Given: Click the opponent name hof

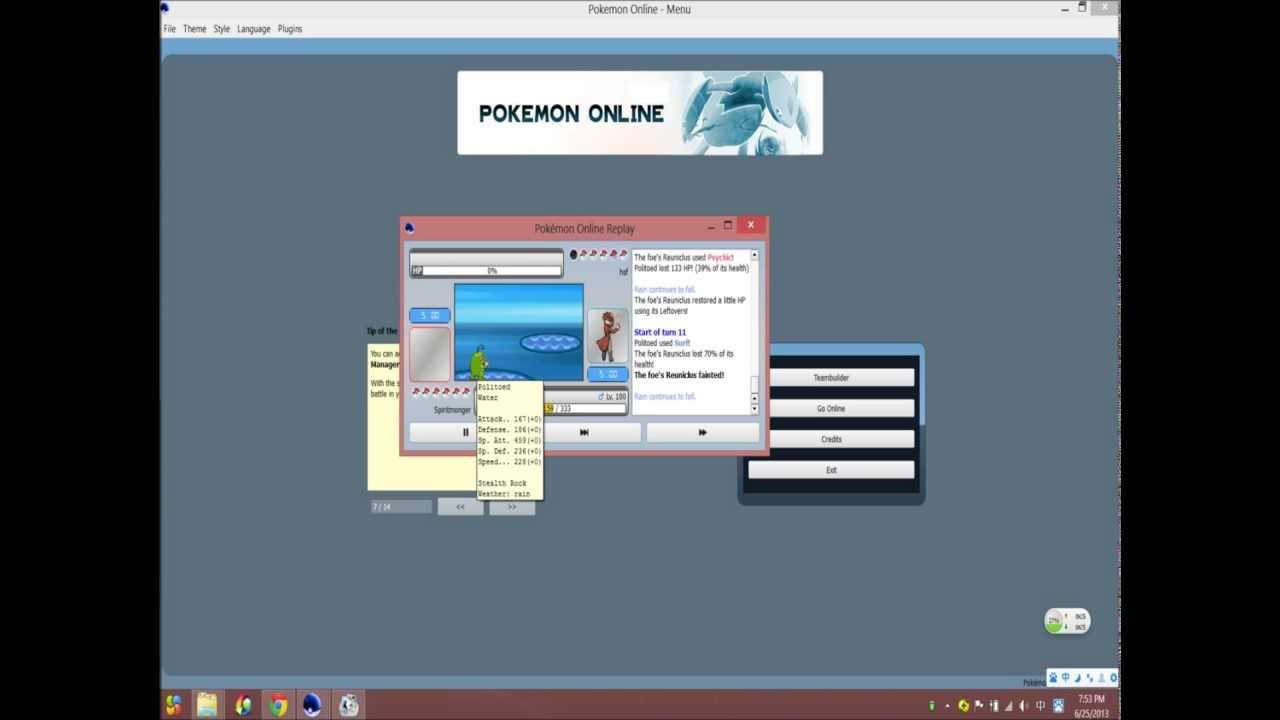Looking at the screenshot, I should 623,272.
